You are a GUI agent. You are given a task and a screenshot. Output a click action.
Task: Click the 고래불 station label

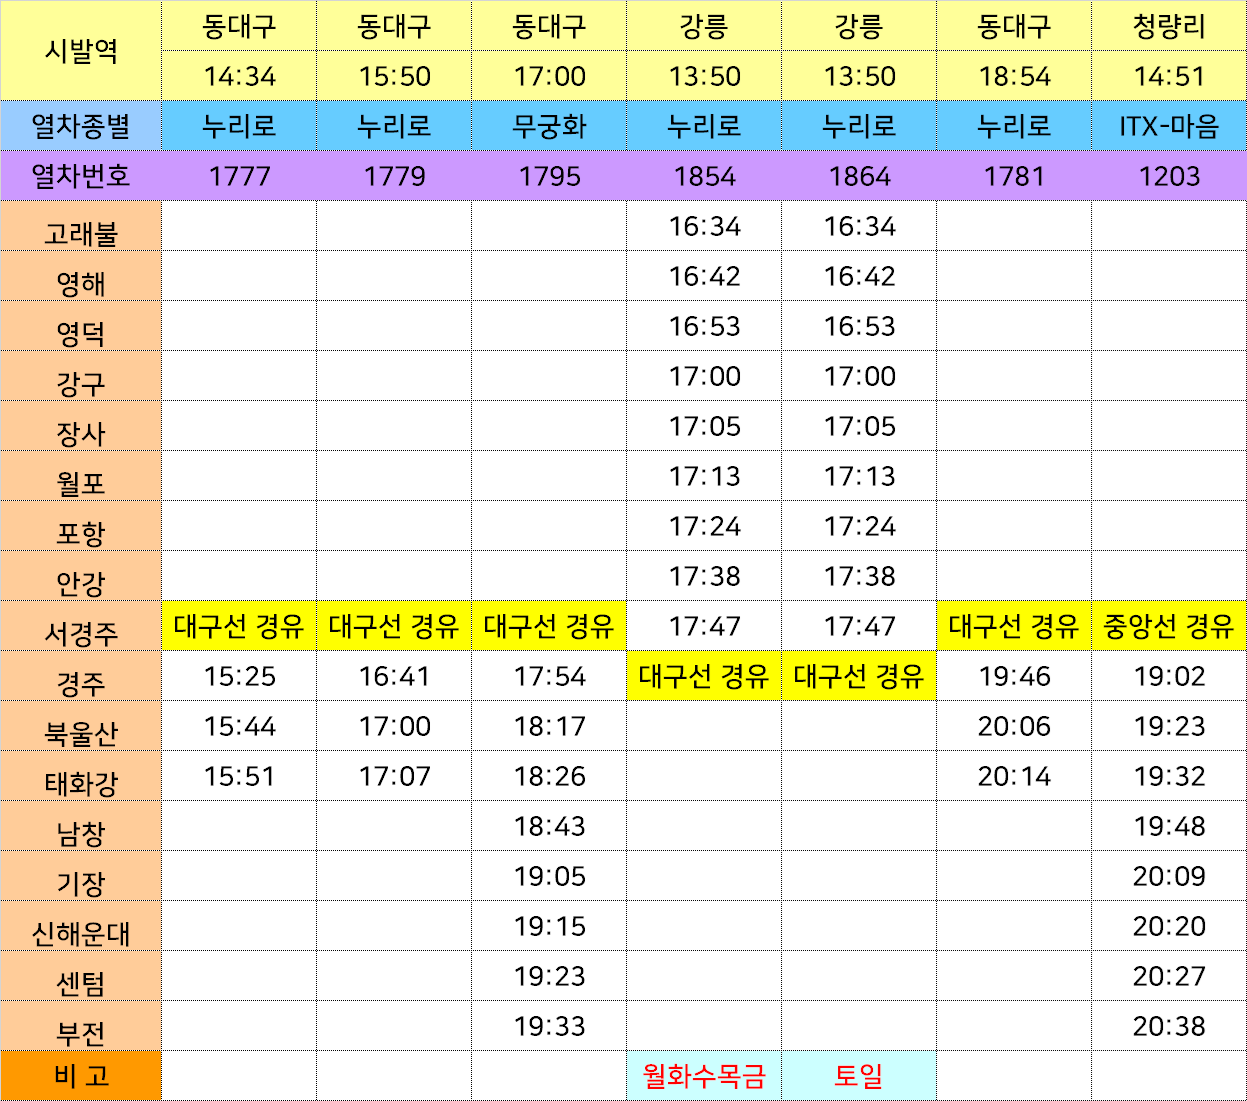pos(81,226)
